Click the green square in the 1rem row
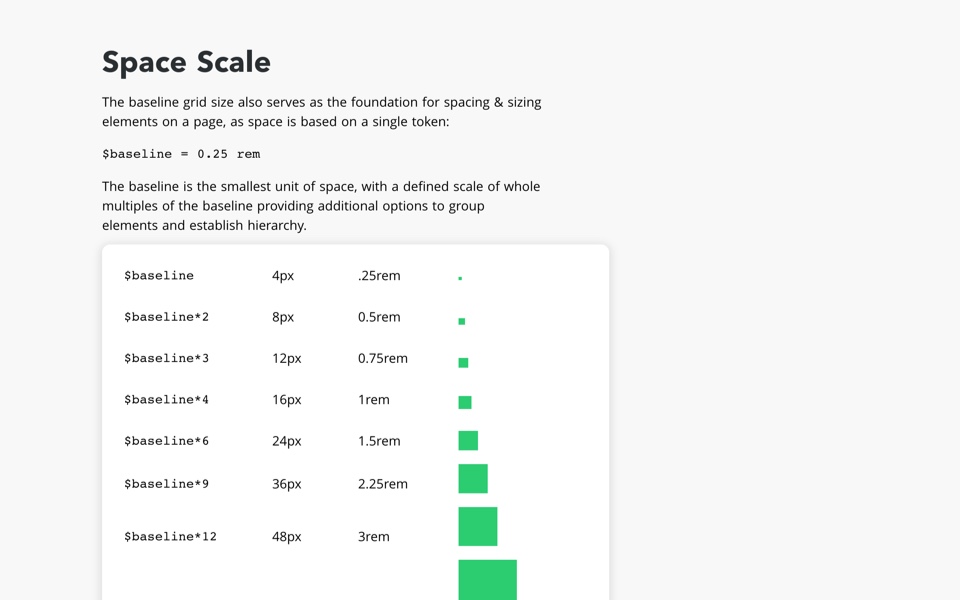 465,402
